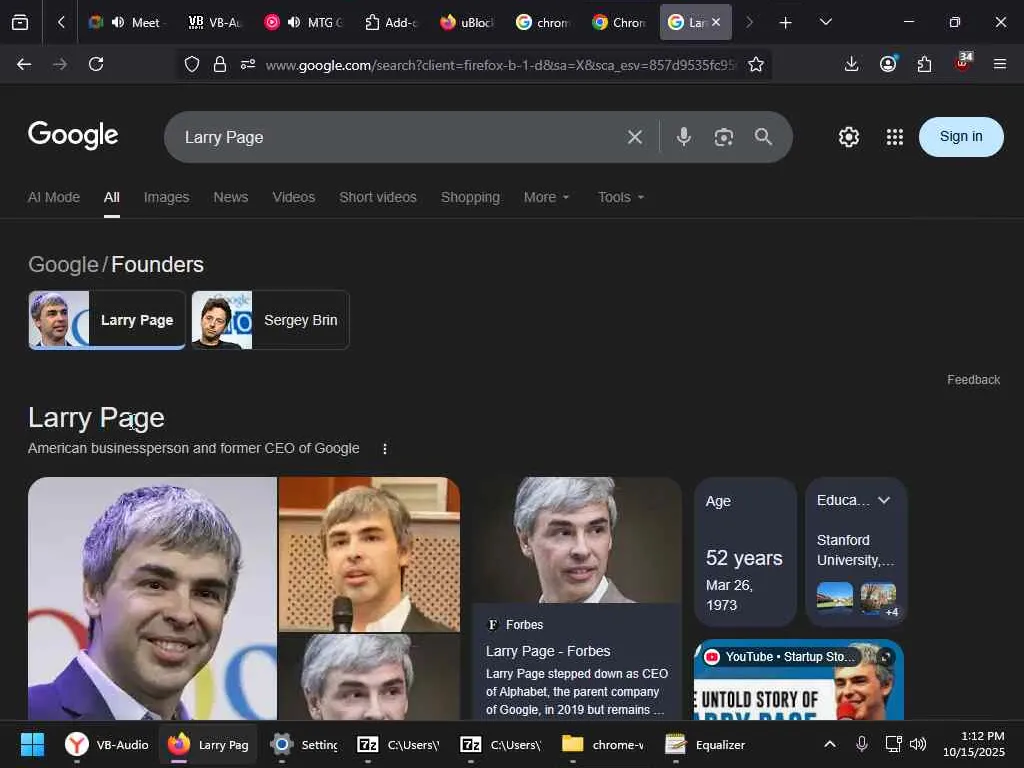1024x768 pixels.
Task: Open the Firefox downloads panel
Action: [x=851, y=64]
